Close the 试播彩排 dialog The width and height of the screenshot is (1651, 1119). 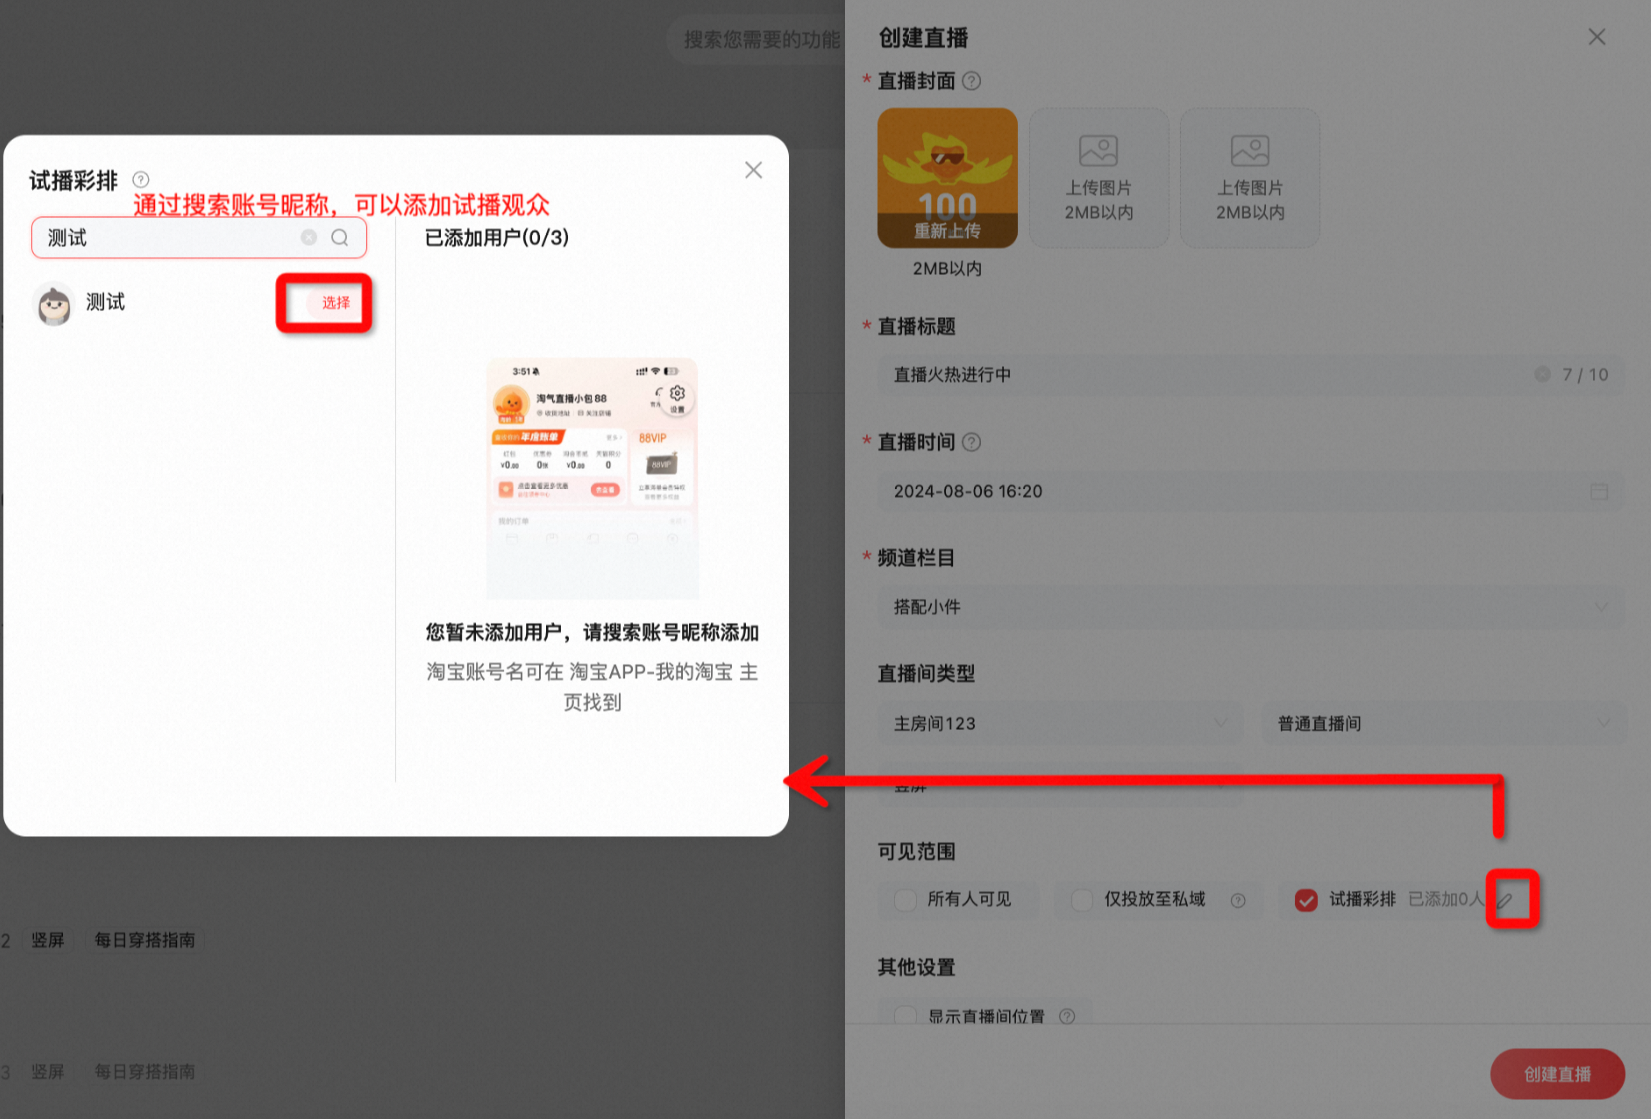point(753,170)
